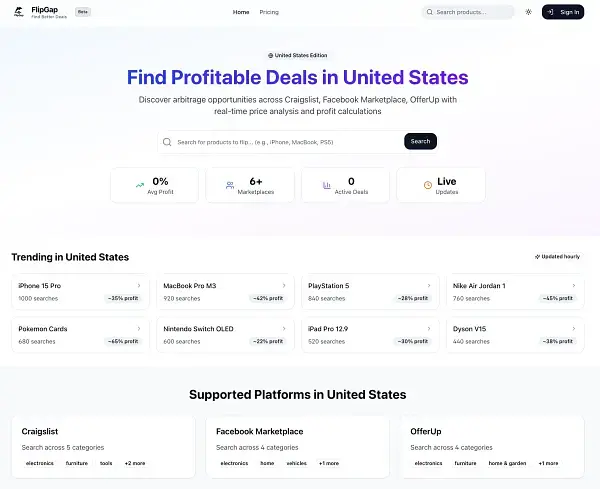Image resolution: width=600 pixels, height=489 pixels.
Task: Open the Home nav tab
Action: coord(241,12)
